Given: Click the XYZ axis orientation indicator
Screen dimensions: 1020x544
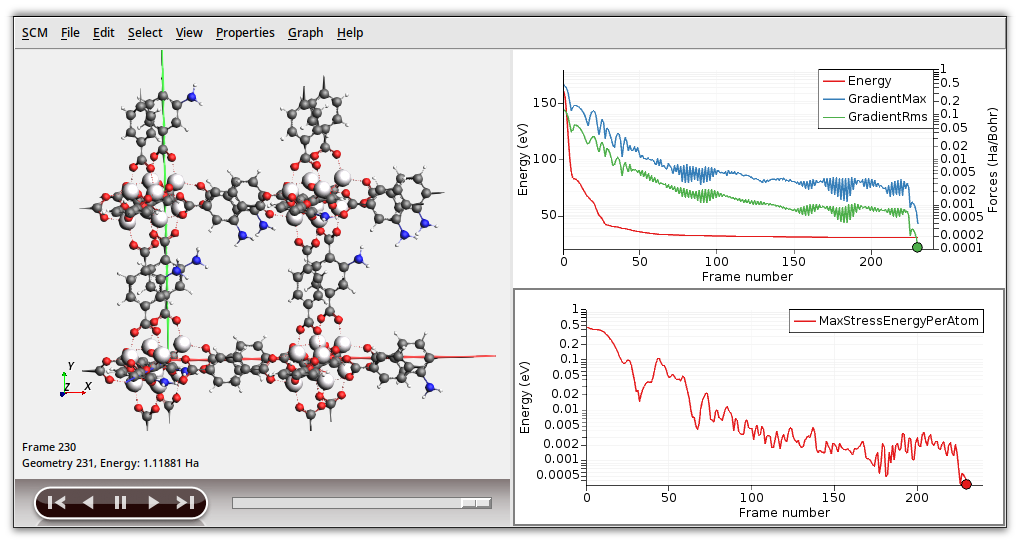Looking at the screenshot, I should 74,381.
